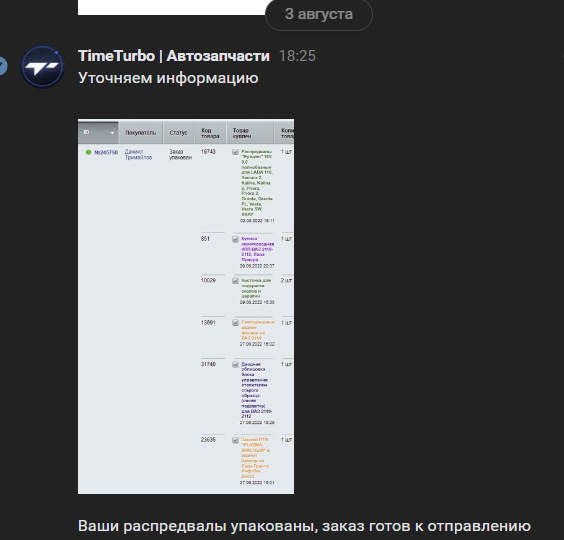
Task: Select the Статус column header
Action: click(x=178, y=133)
